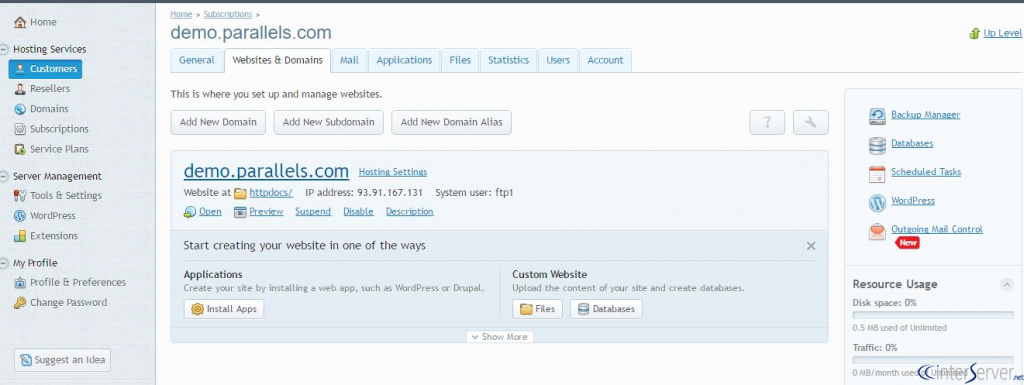Click the Disable link
This screenshot has height=385, width=1024.
[359, 211]
